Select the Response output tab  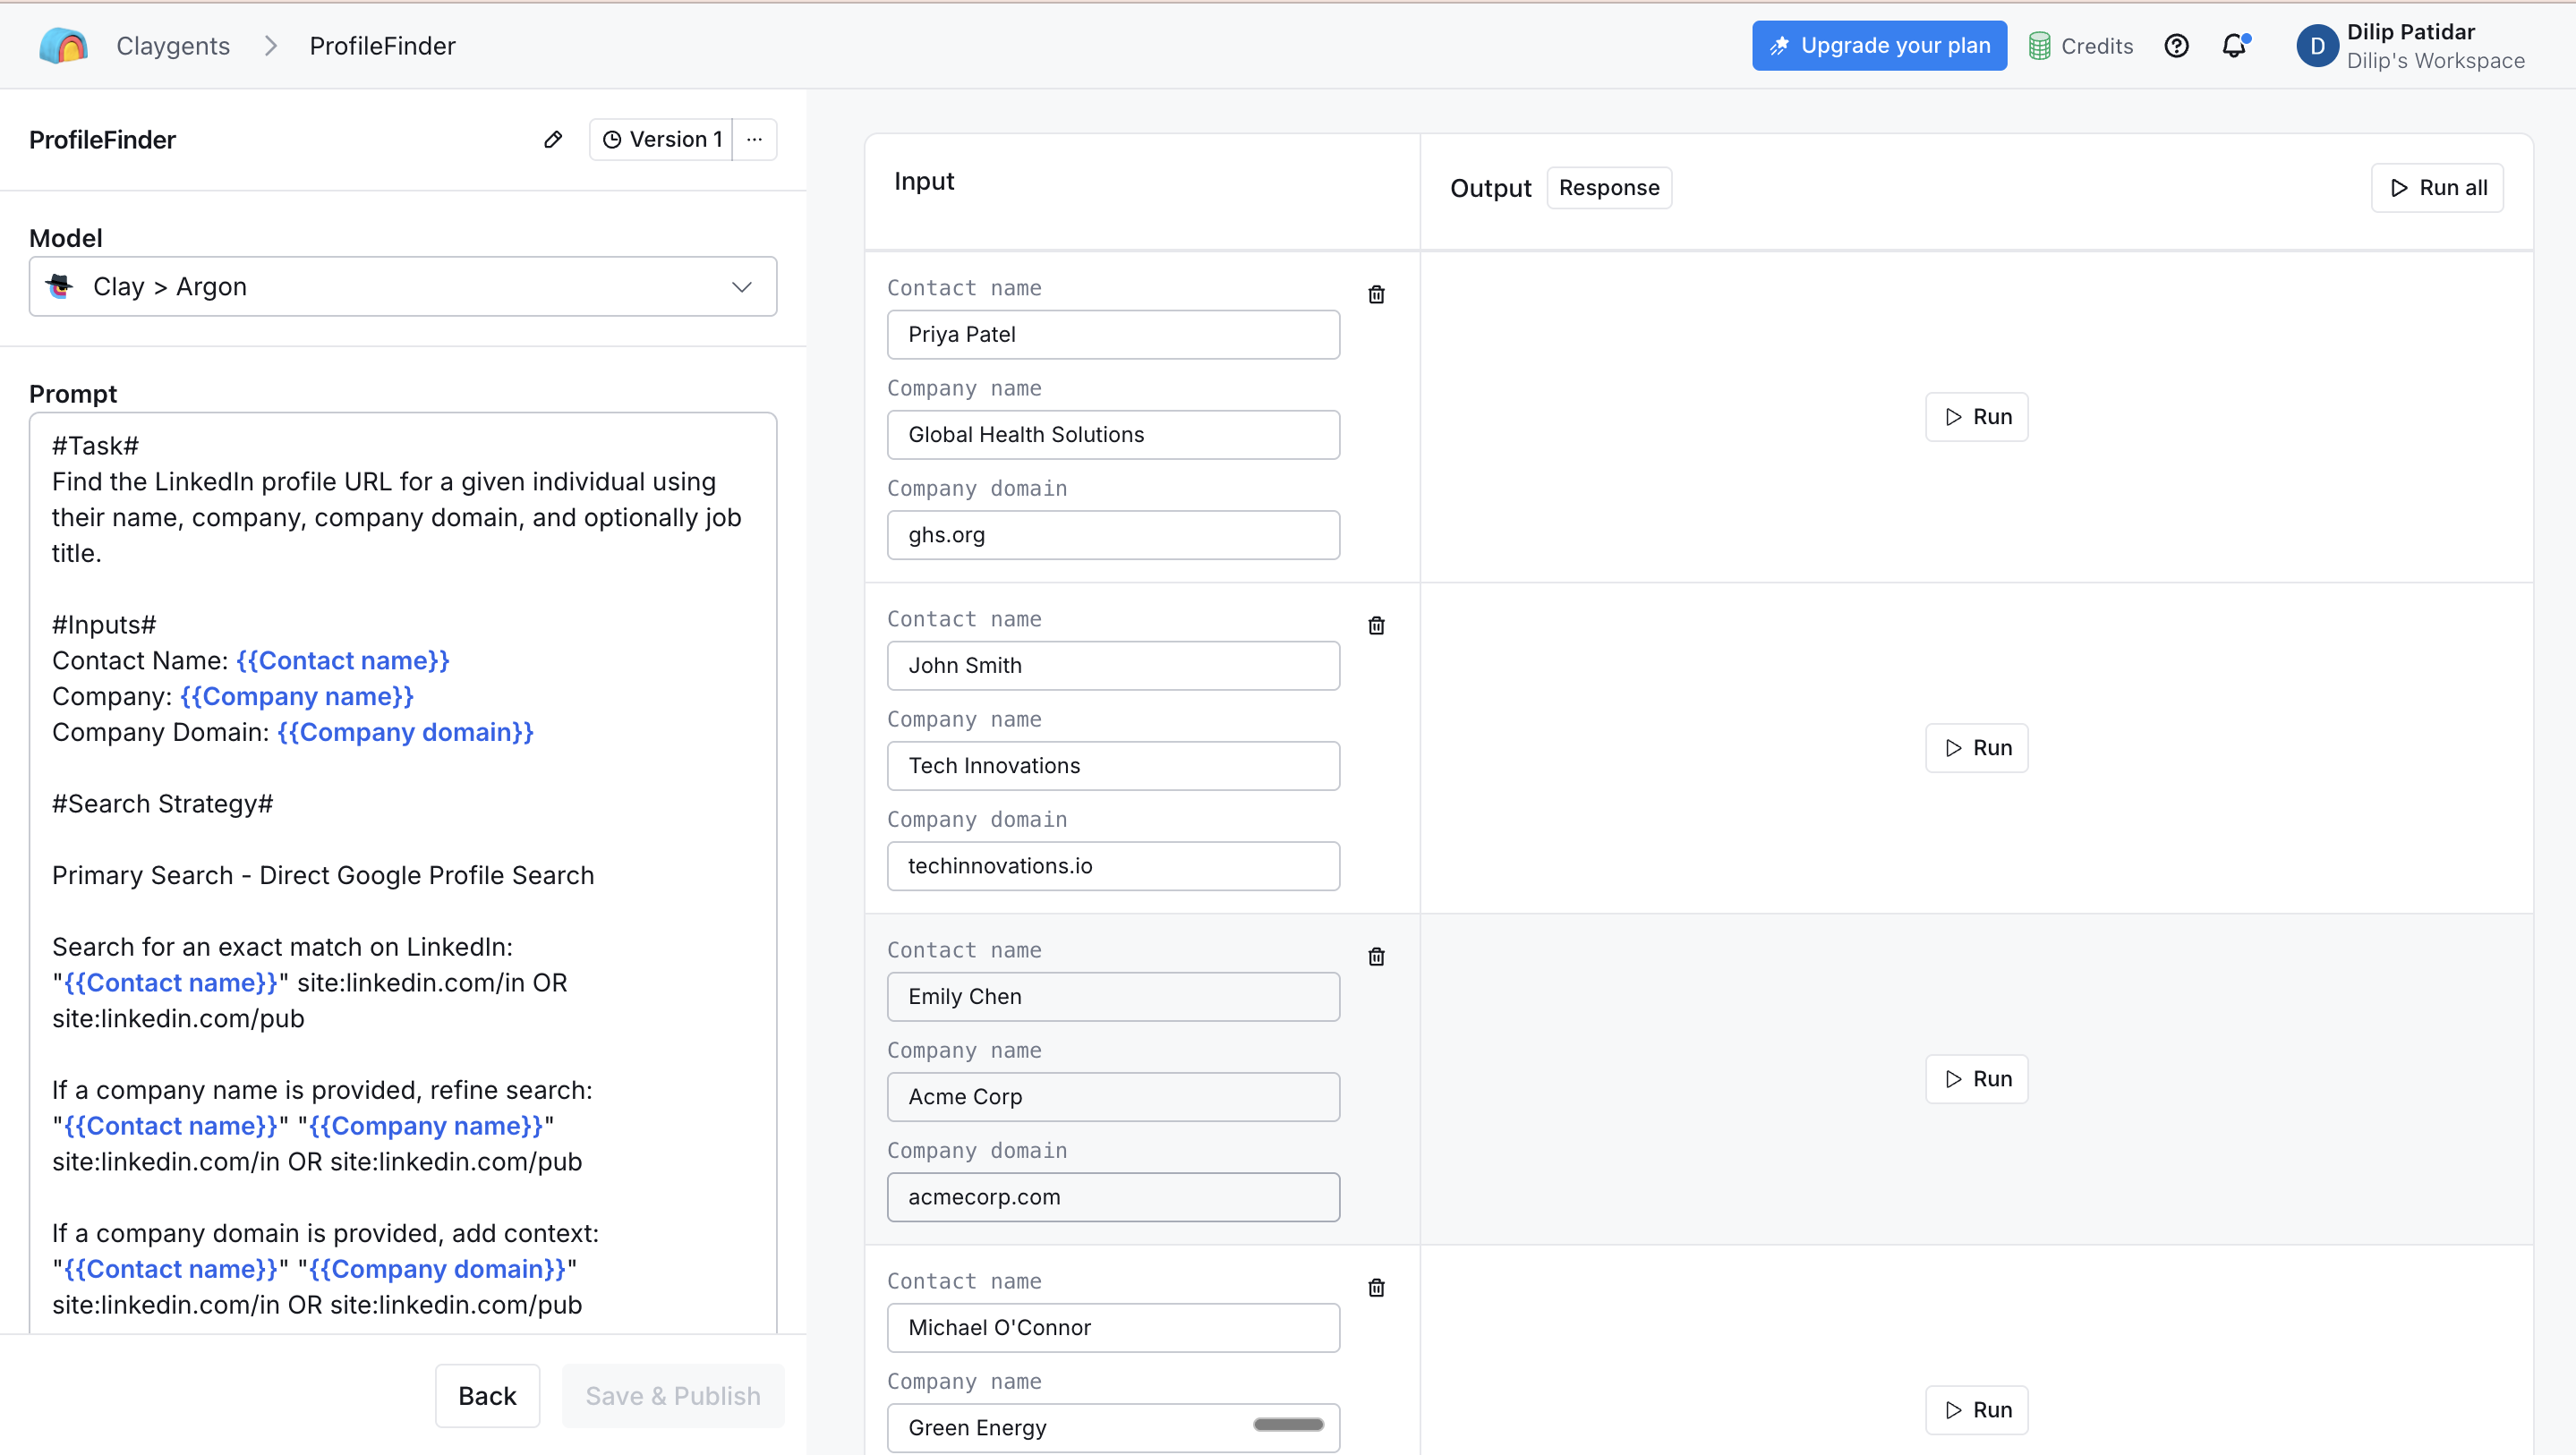click(x=1609, y=188)
